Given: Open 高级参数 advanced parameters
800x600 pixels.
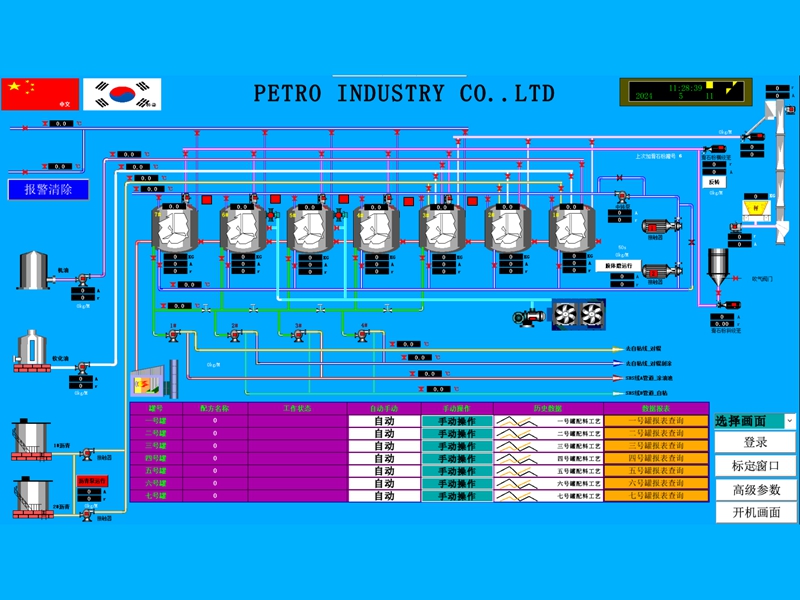Looking at the screenshot, I should click(756, 489).
